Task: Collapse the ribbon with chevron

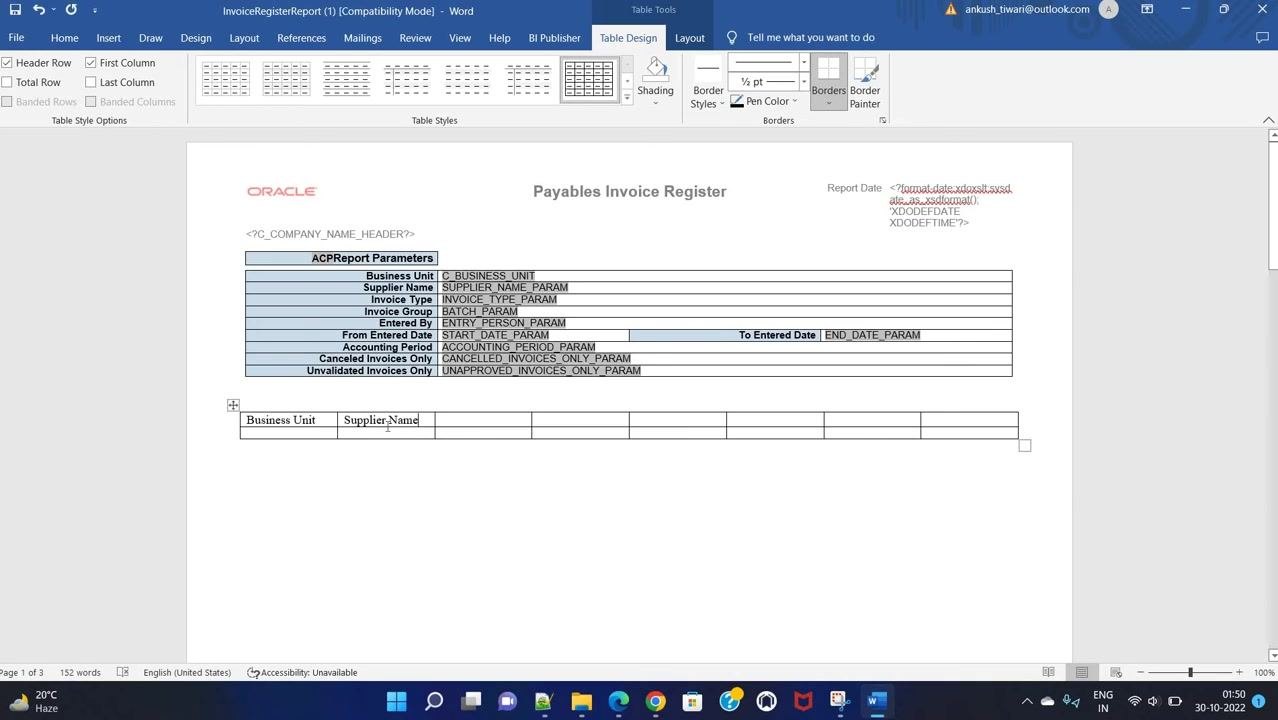Action: 1268,121
